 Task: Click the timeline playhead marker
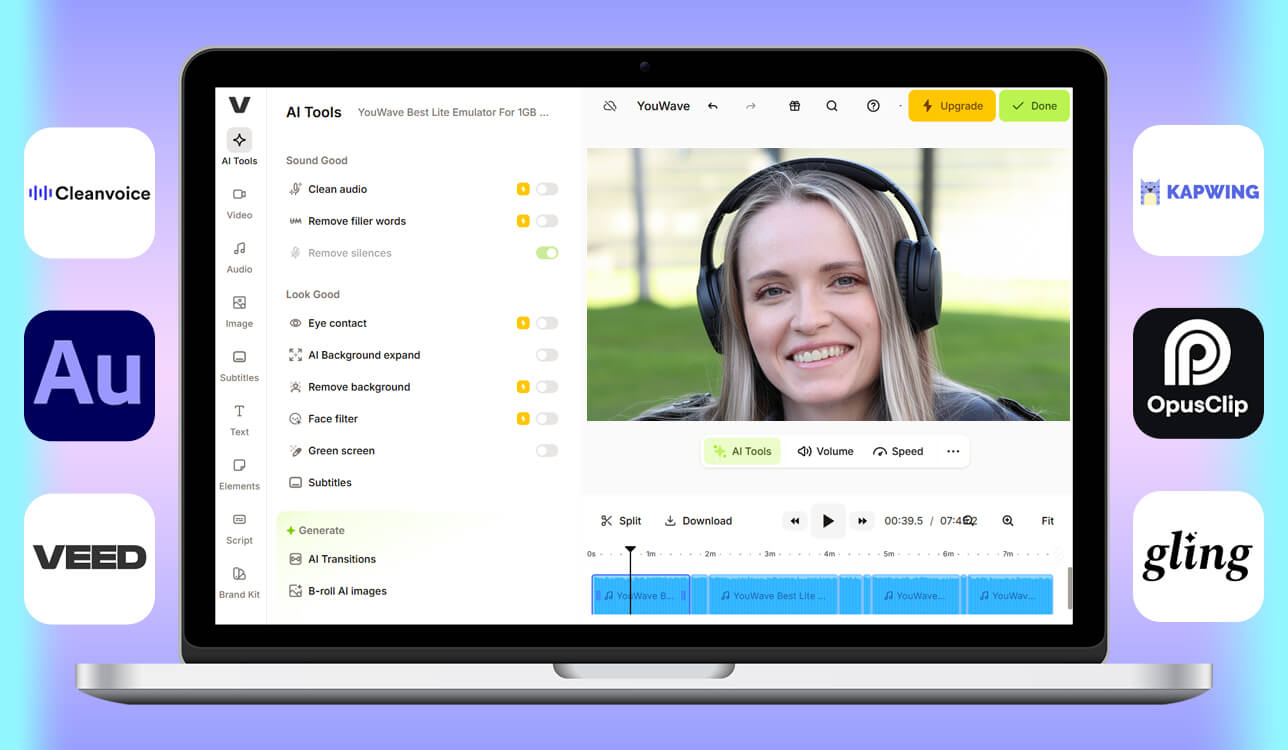pyautogui.click(x=630, y=550)
